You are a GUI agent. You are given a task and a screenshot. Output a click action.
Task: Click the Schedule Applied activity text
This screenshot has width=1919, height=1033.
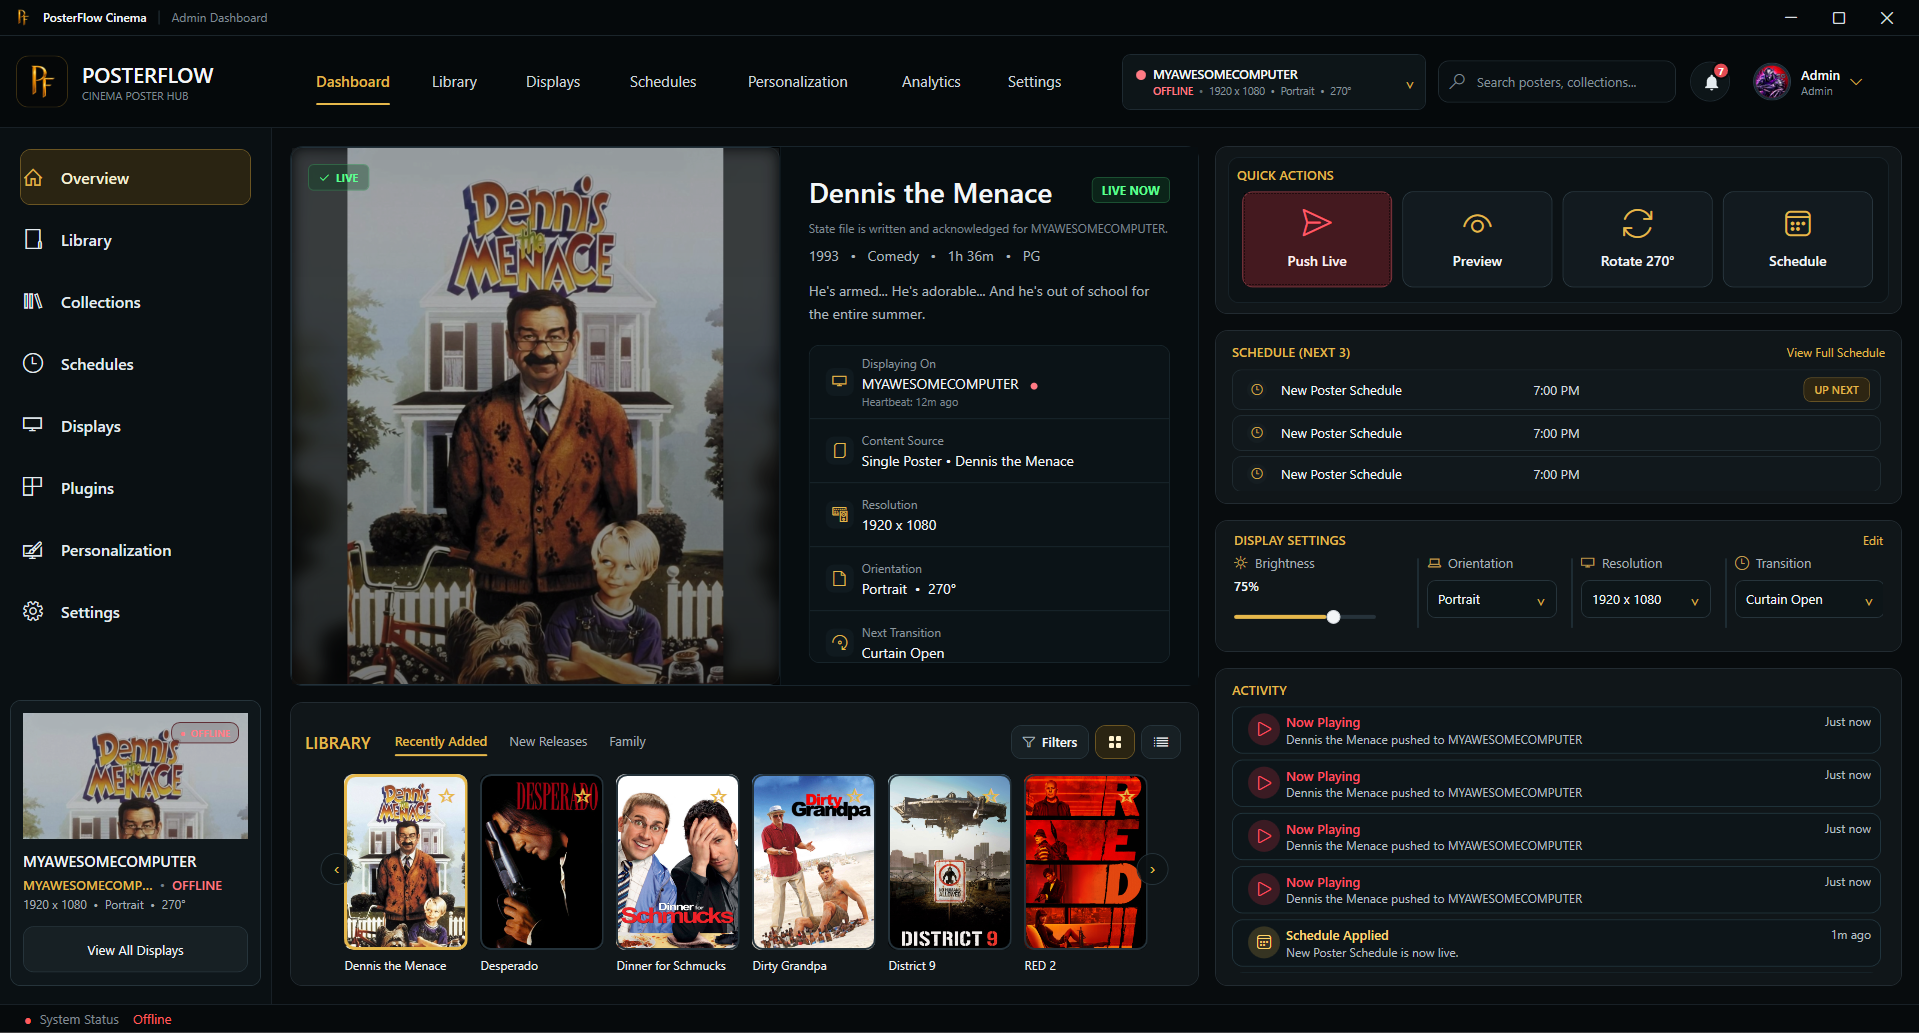coord(1337,935)
